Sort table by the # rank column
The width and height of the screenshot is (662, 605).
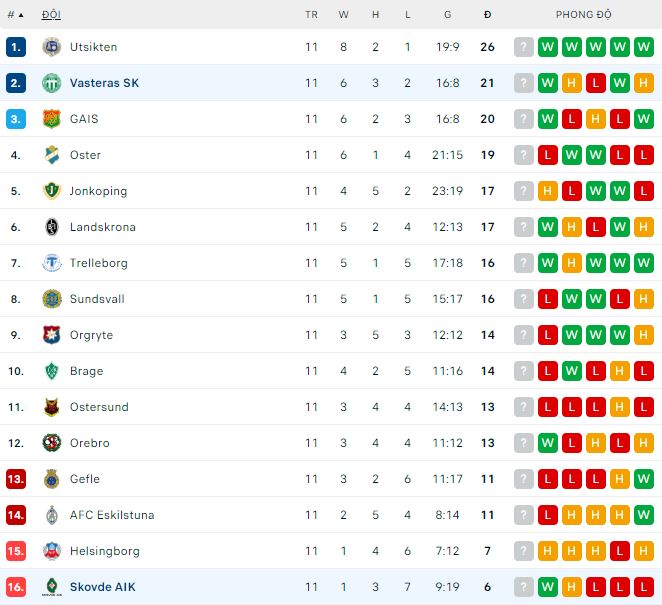click(x=14, y=15)
